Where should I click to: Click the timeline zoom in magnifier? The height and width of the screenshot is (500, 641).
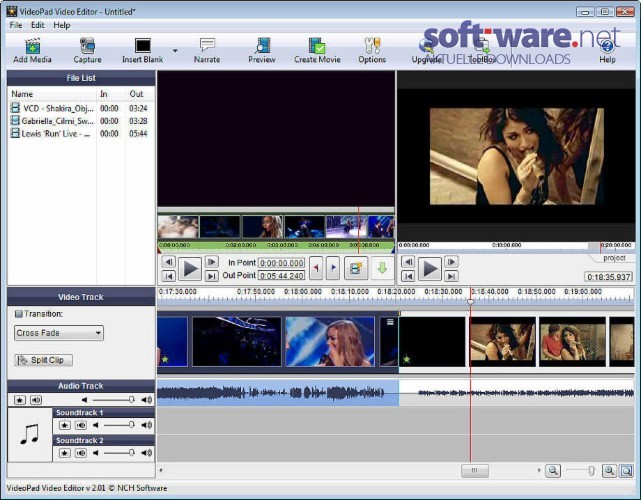609,471
